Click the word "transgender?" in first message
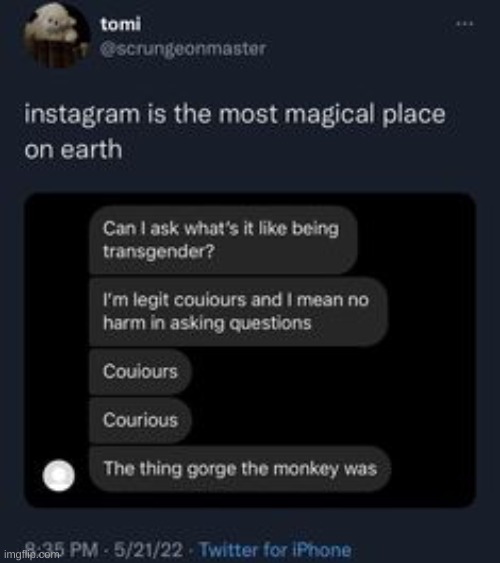This screenshot has width=500, height=563. [159, 252]
